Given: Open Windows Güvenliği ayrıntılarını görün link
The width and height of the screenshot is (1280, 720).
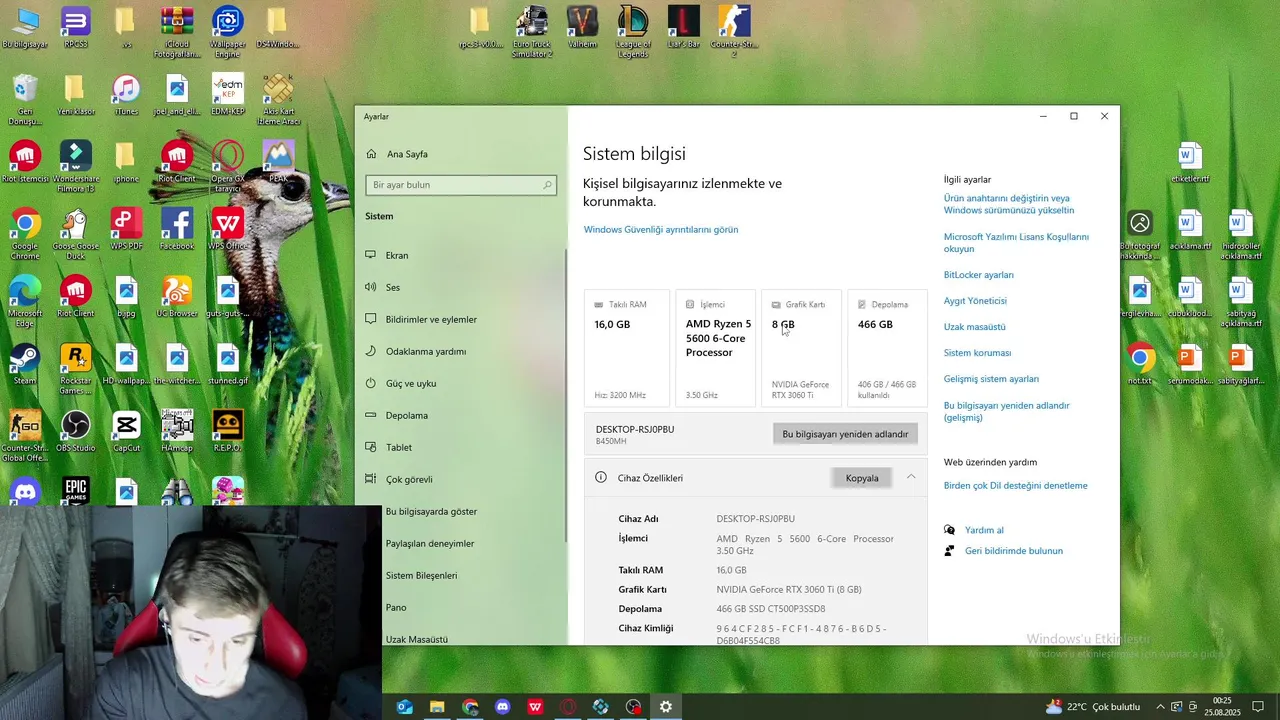Looking at the screenshot, I should click(661, 229).
